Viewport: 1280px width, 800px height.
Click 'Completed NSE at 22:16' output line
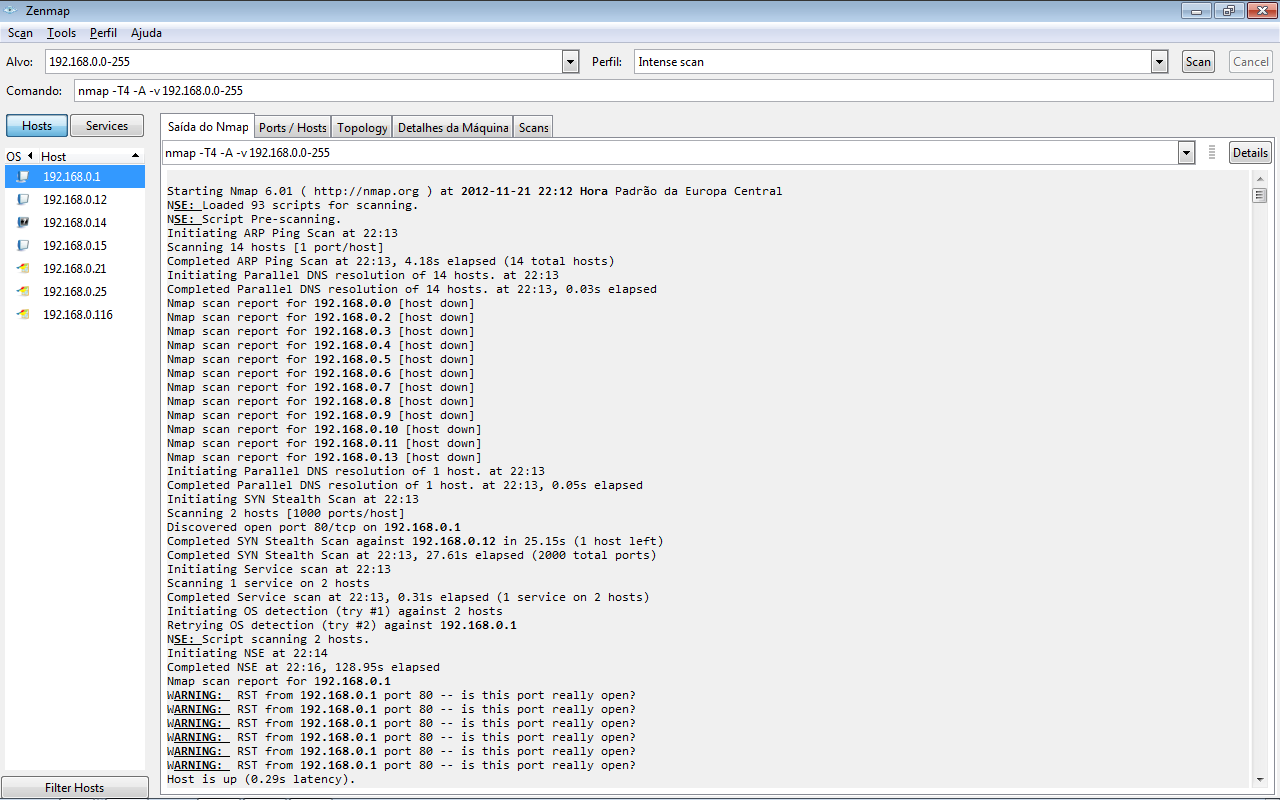(x=303, y=667)
